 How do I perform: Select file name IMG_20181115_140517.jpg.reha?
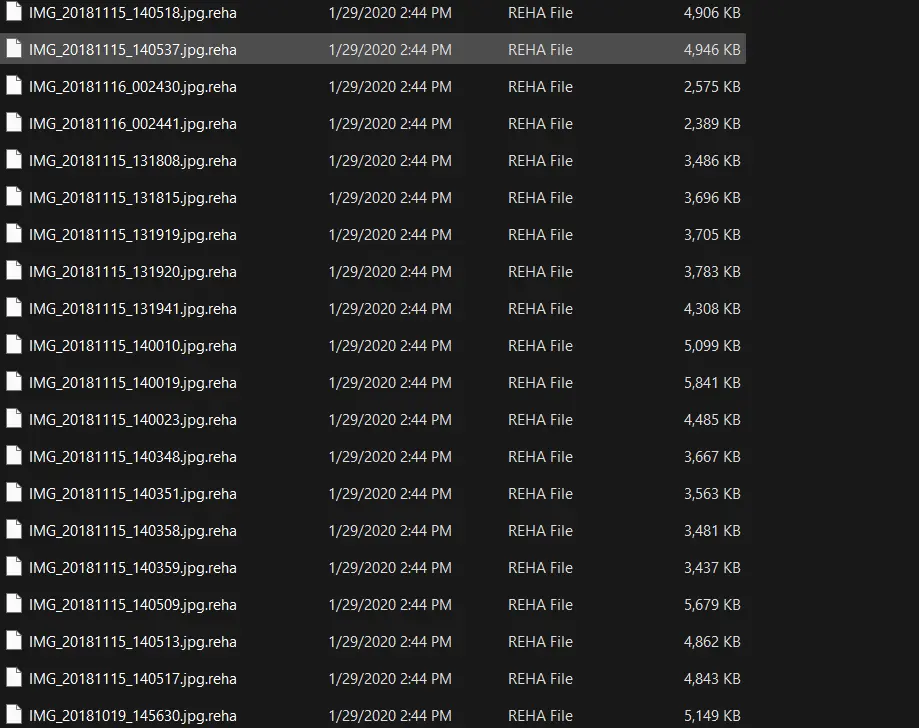pyautogui.click(x=133, y=679)
